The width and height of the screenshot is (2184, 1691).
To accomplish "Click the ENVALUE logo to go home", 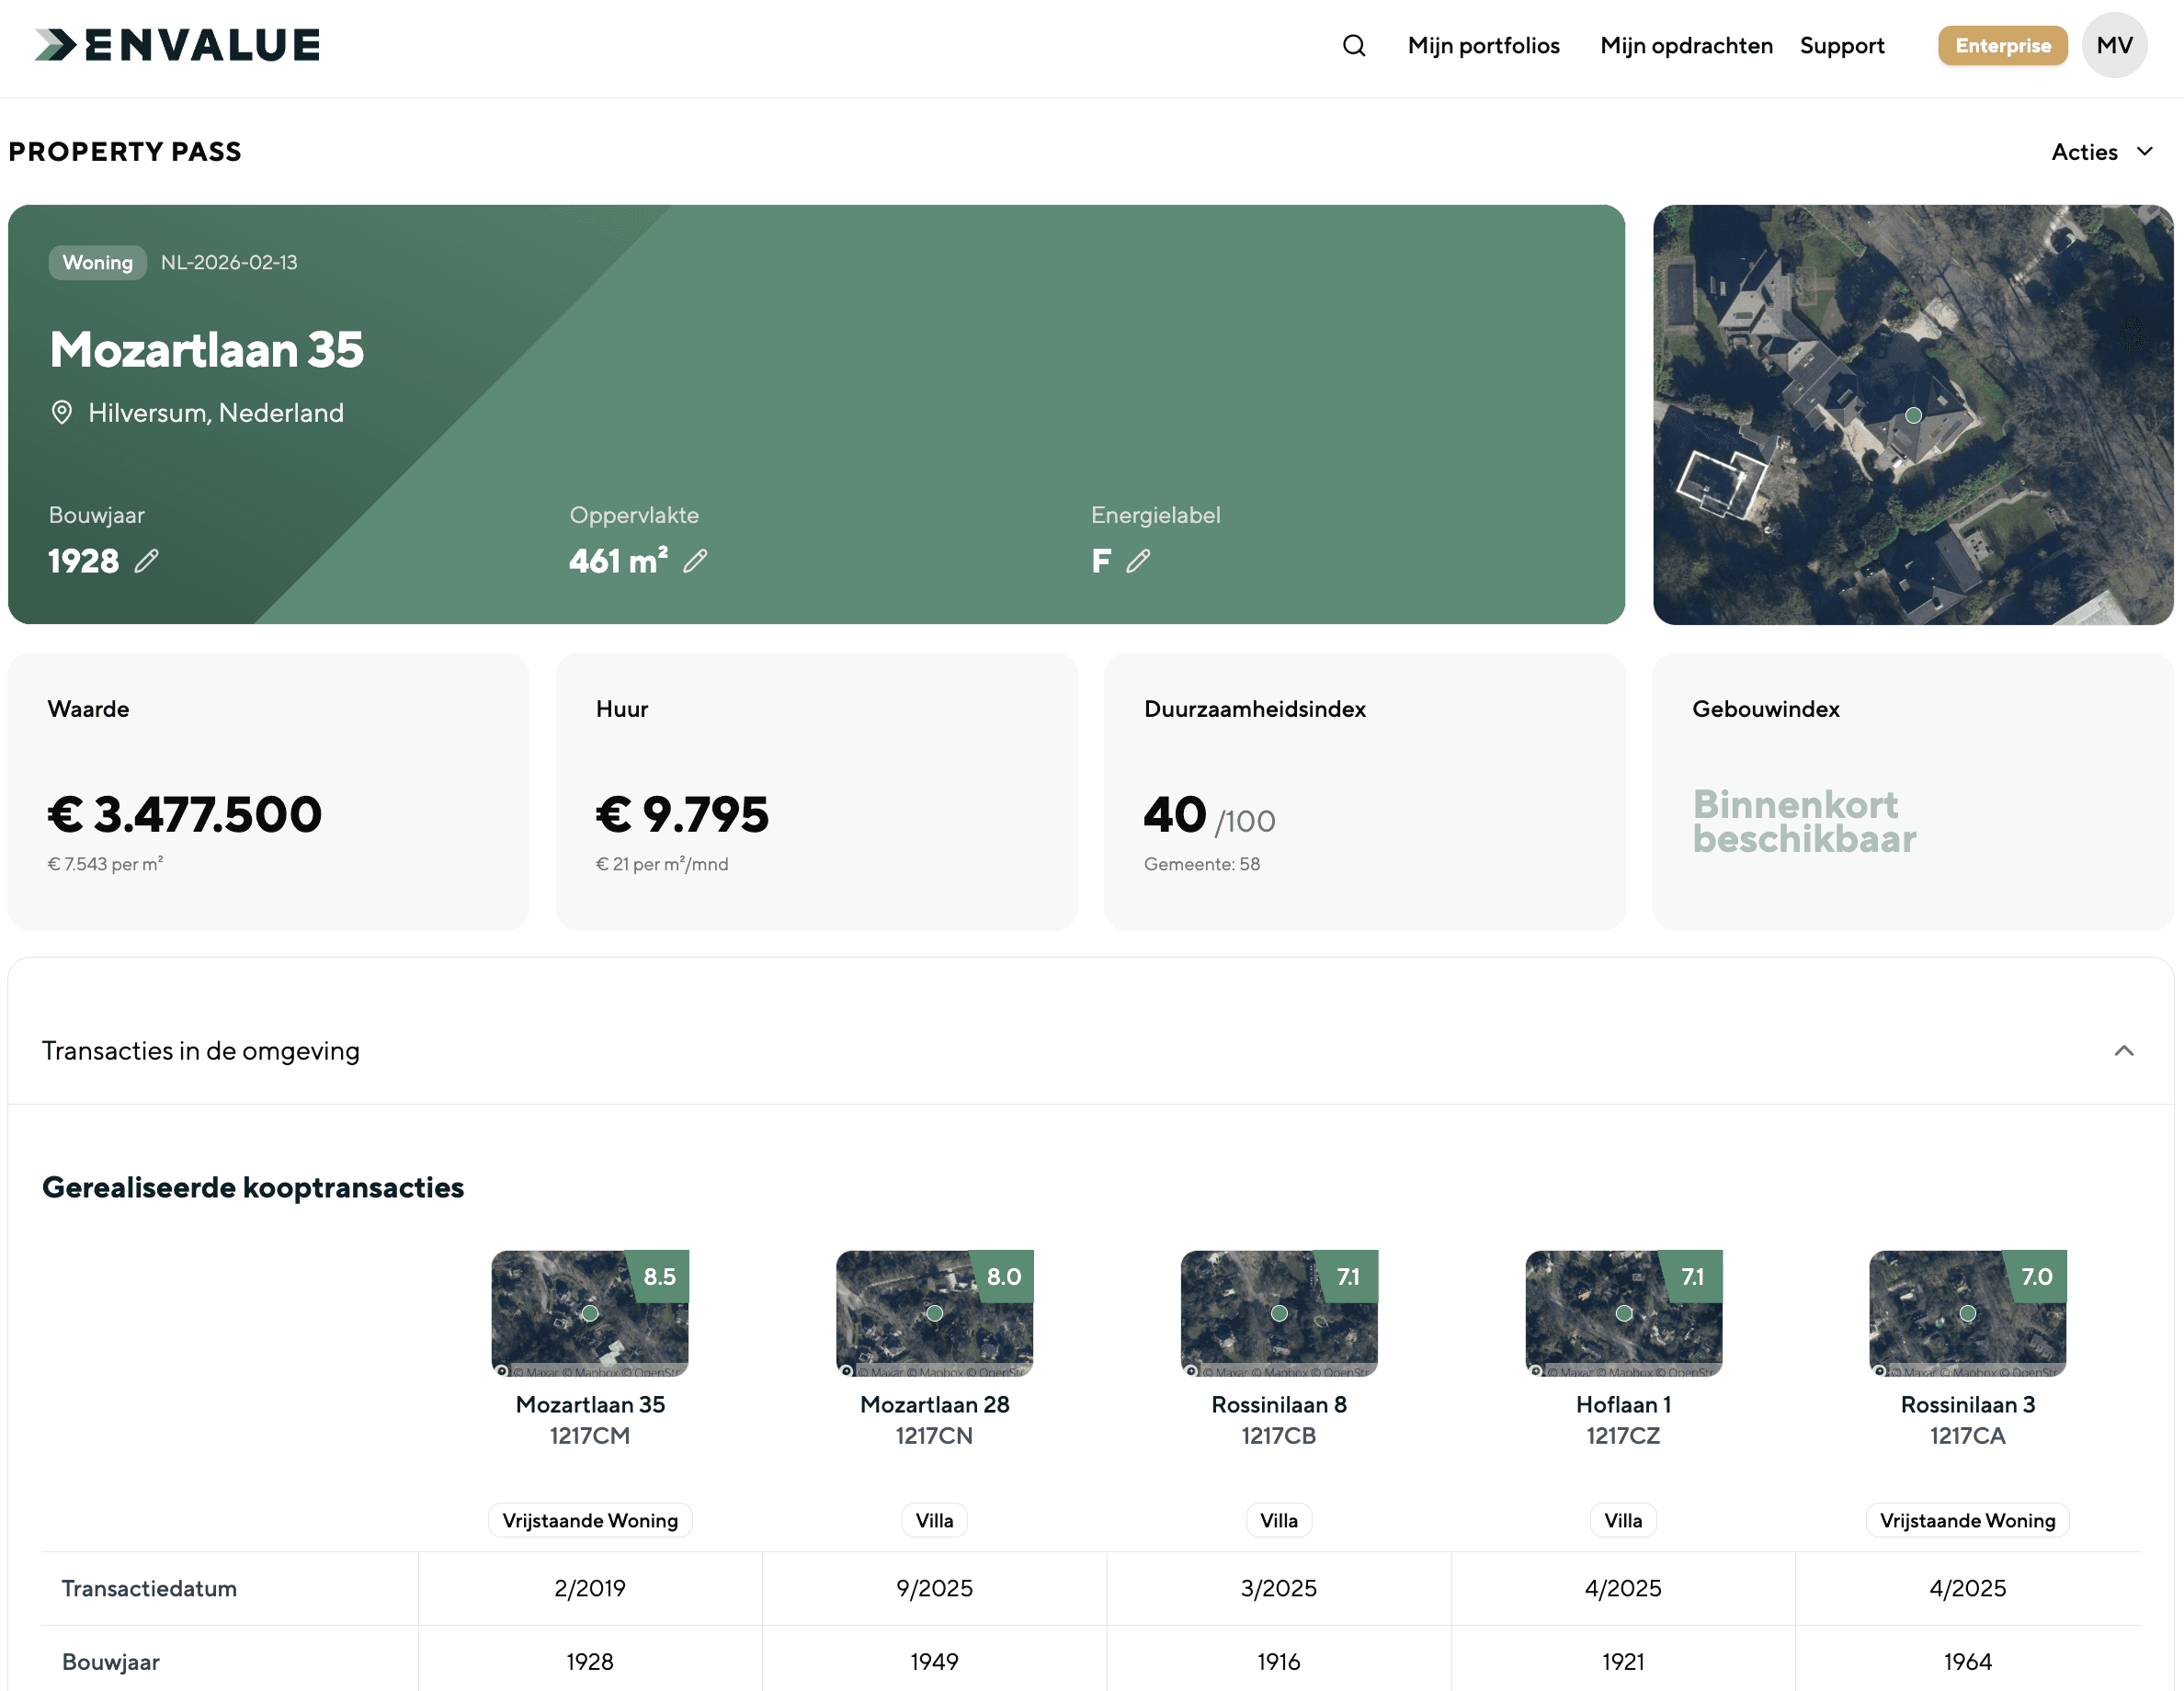I will click(176, 43).
